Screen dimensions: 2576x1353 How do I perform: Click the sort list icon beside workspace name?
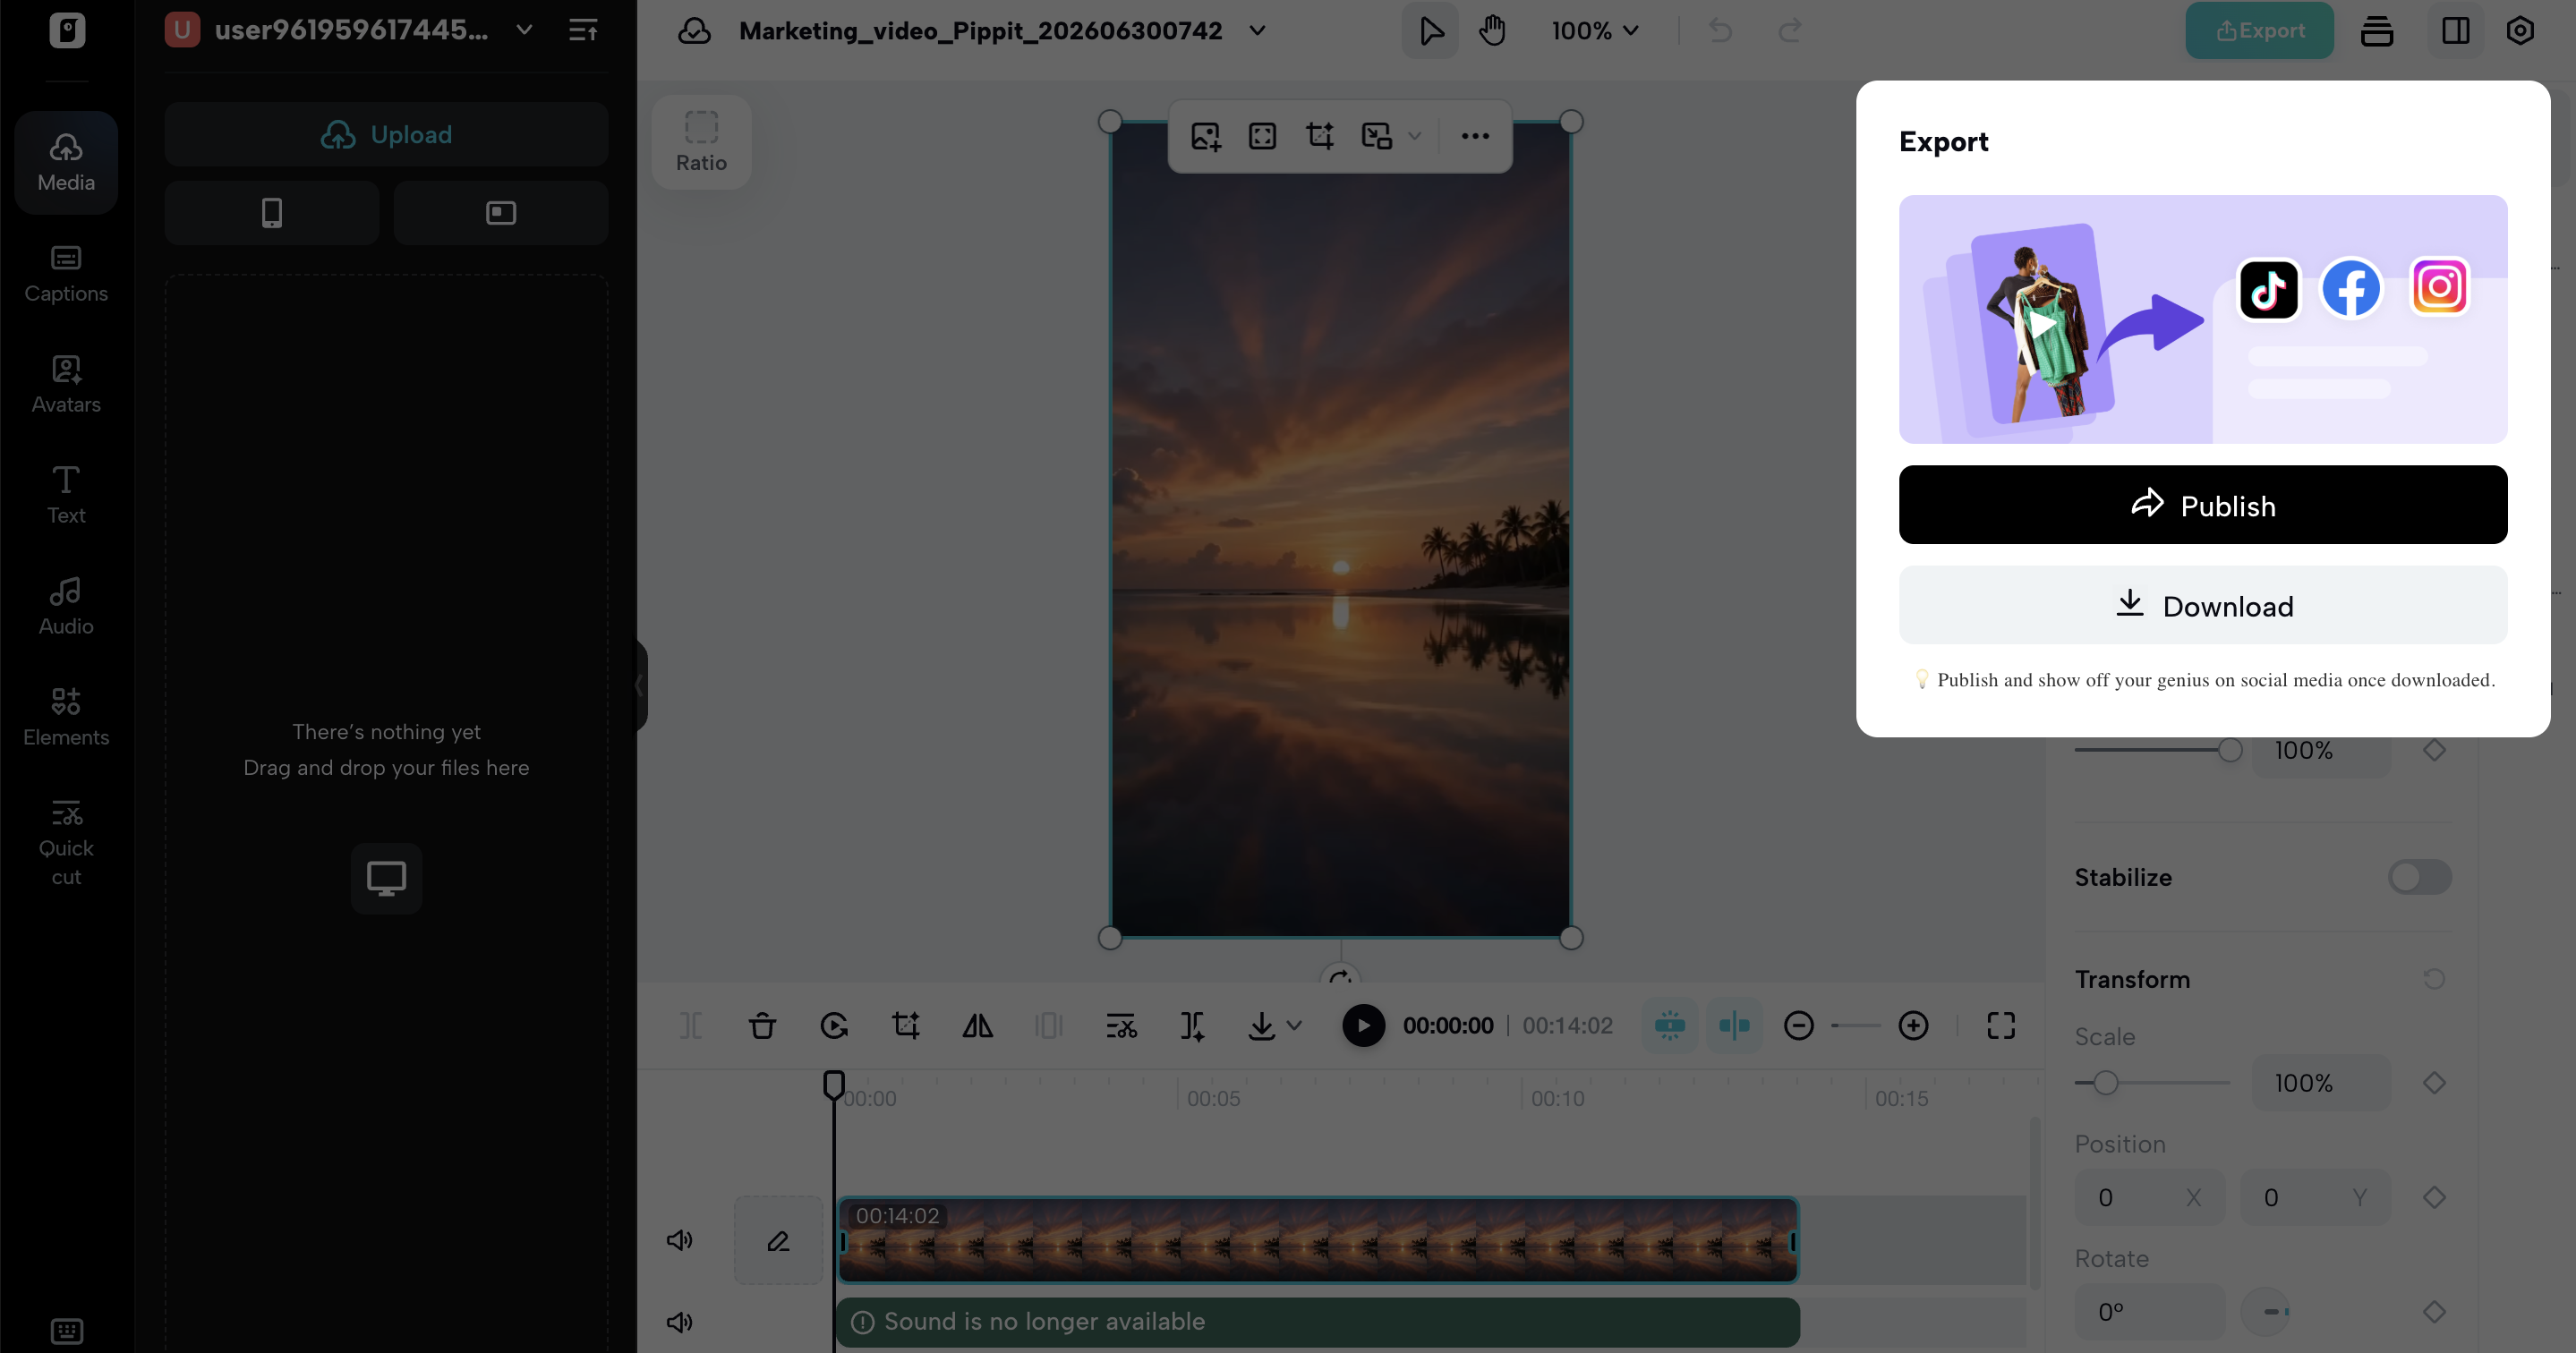pos(583,30)
